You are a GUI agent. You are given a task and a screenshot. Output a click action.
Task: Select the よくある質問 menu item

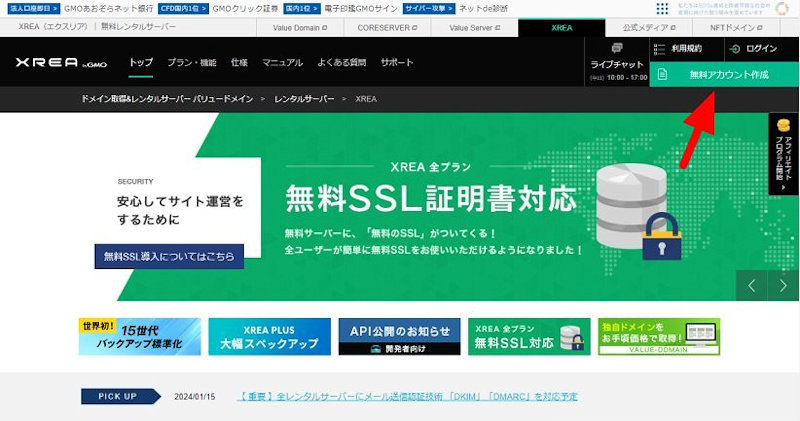pyautogui.click(x=341, y=63)
